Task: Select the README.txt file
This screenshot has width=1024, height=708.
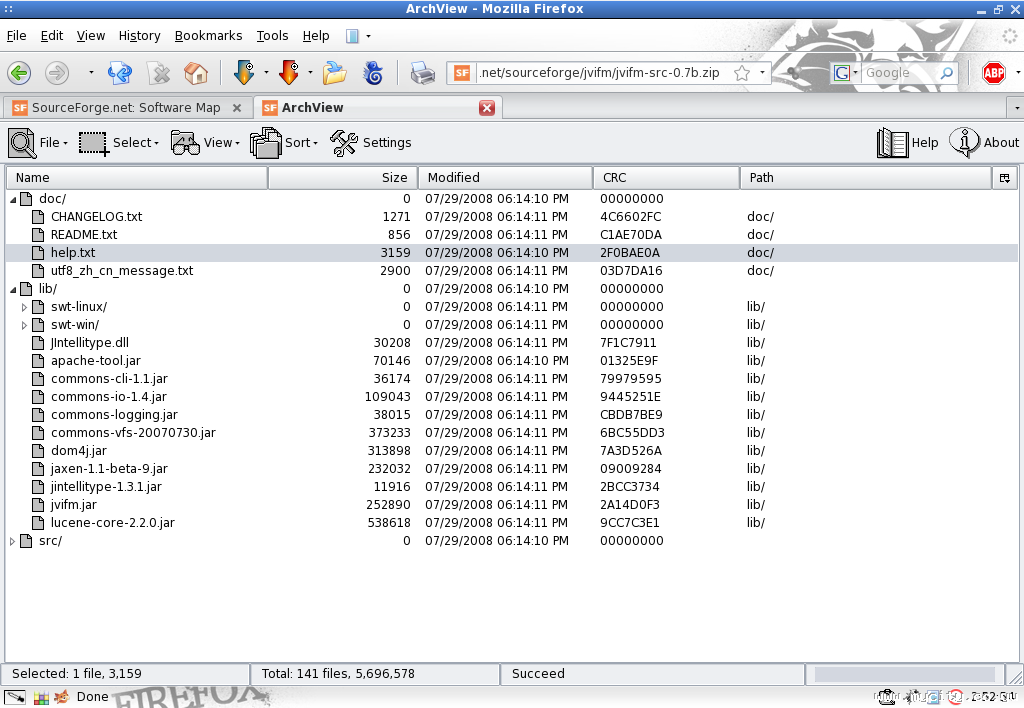Action: coord(84,234)
